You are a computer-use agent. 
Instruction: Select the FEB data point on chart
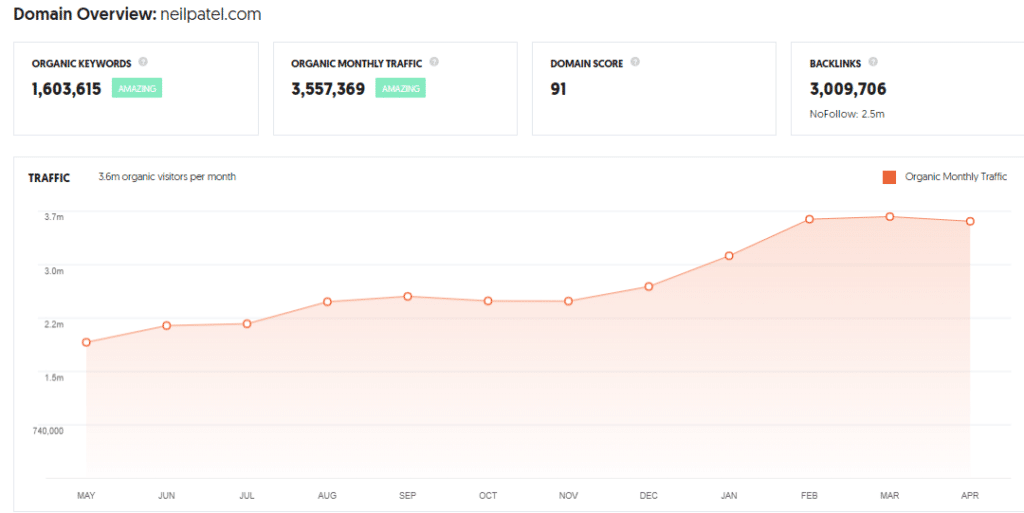[x=809, y=219]
